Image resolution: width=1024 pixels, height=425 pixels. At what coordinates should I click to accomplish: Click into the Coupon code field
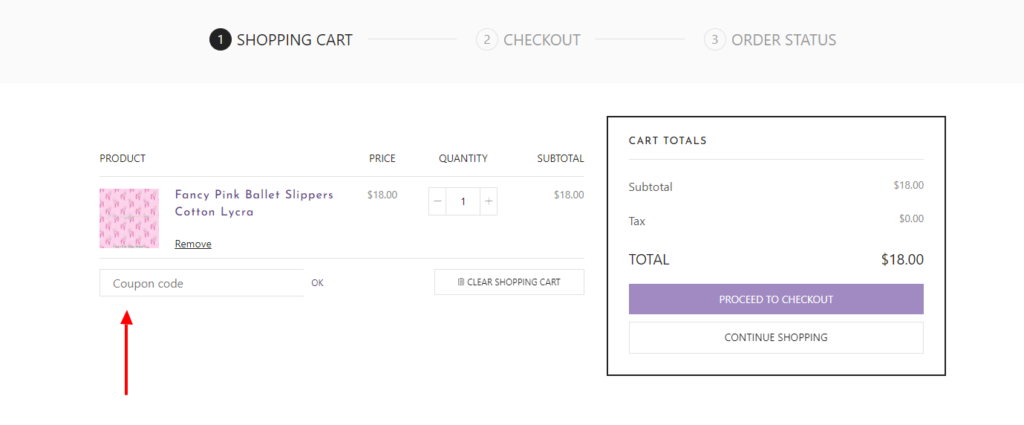pyautogui.click(x=201, y=283)
